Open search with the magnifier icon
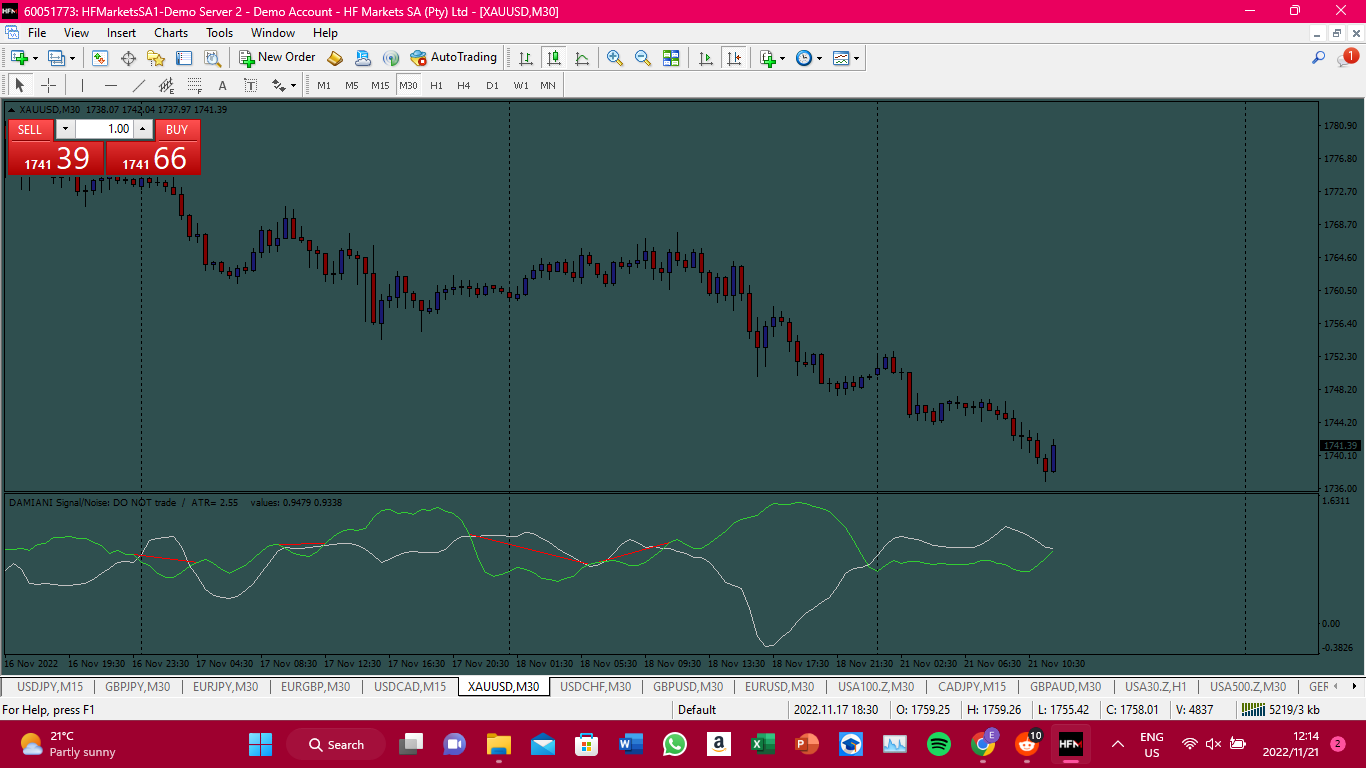This screenshot has height=768, width=1366. click(x=1318, y=58)
